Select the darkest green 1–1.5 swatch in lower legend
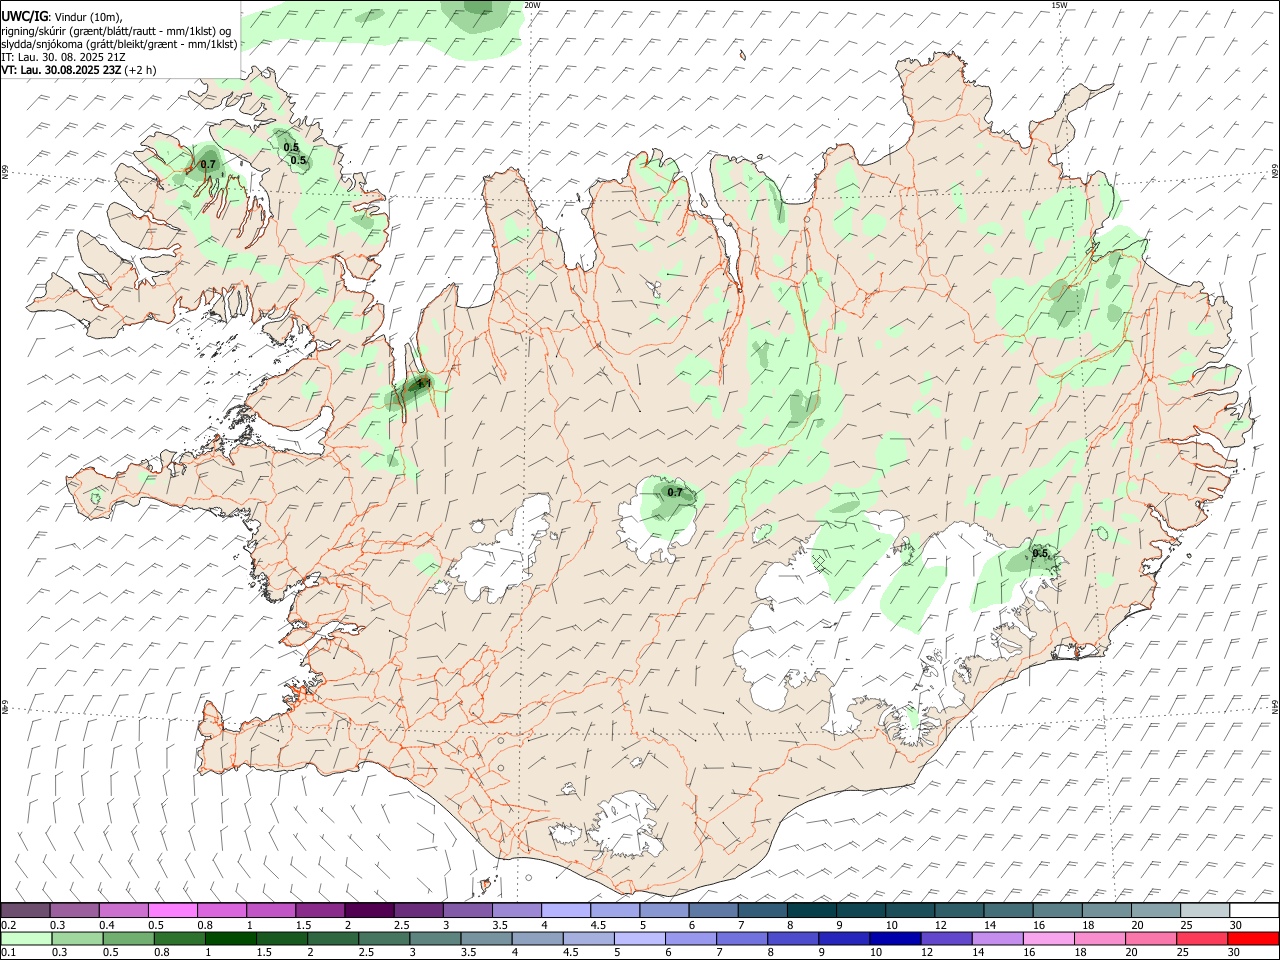1280x960 pixels. coord(230,938)
